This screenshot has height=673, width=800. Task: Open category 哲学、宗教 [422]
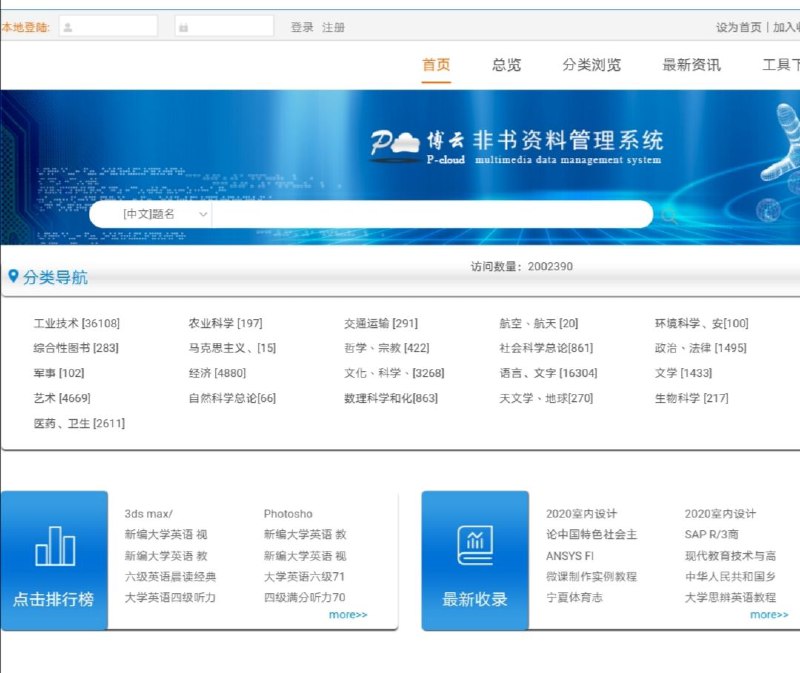tap(387, 348)
